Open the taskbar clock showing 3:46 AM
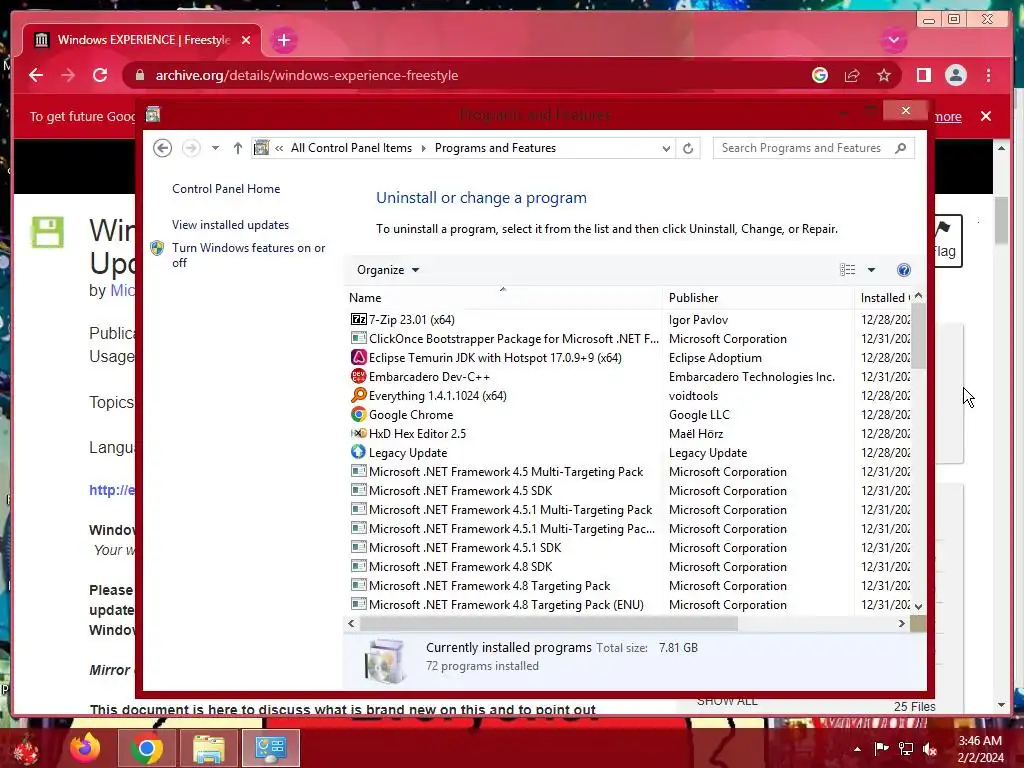This screenshot has width=1024, height=768. (980, 749)
